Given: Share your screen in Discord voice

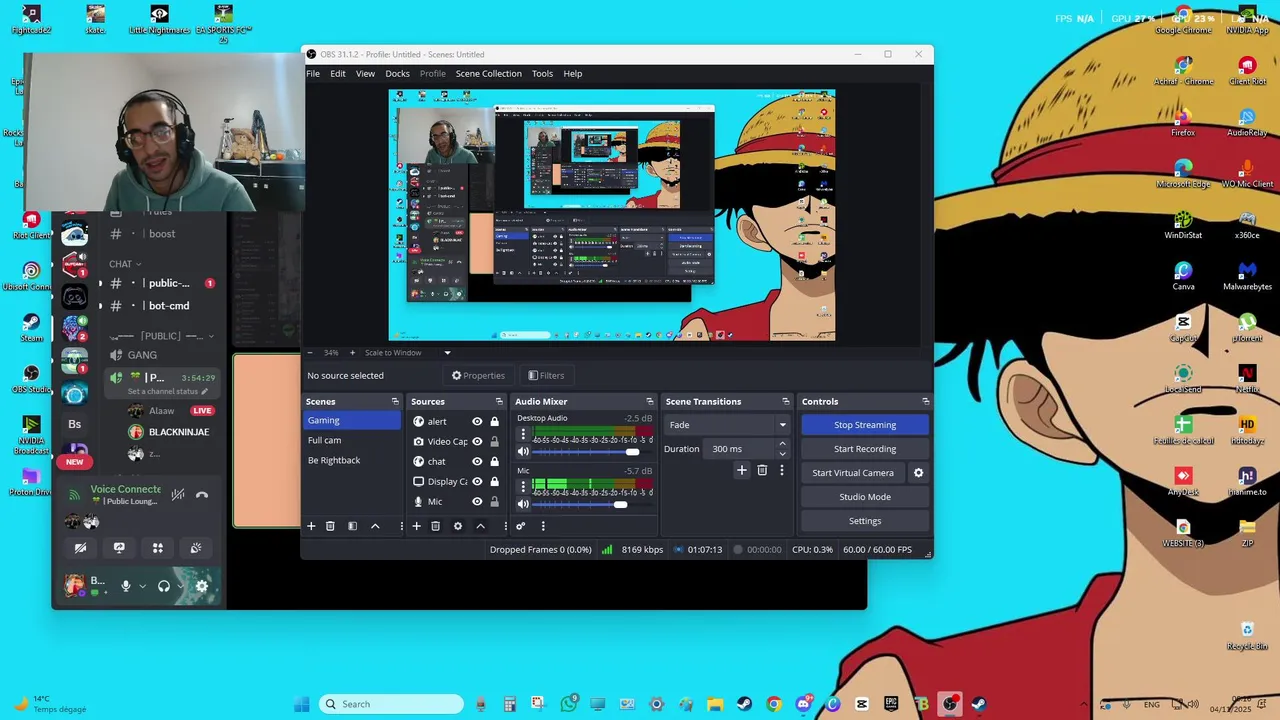Looking at the screenshot, I should coord(119,548).
